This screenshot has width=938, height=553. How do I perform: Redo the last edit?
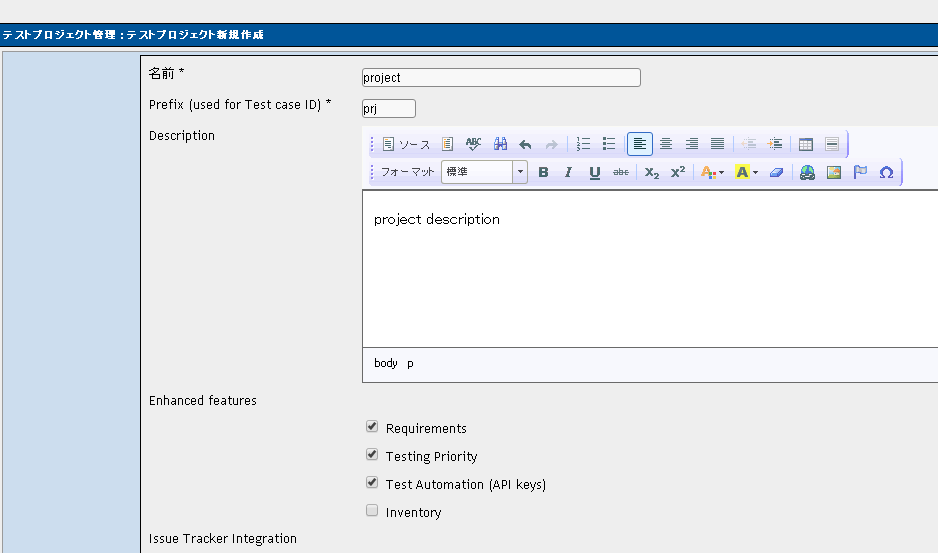click(x=552, y=144)
